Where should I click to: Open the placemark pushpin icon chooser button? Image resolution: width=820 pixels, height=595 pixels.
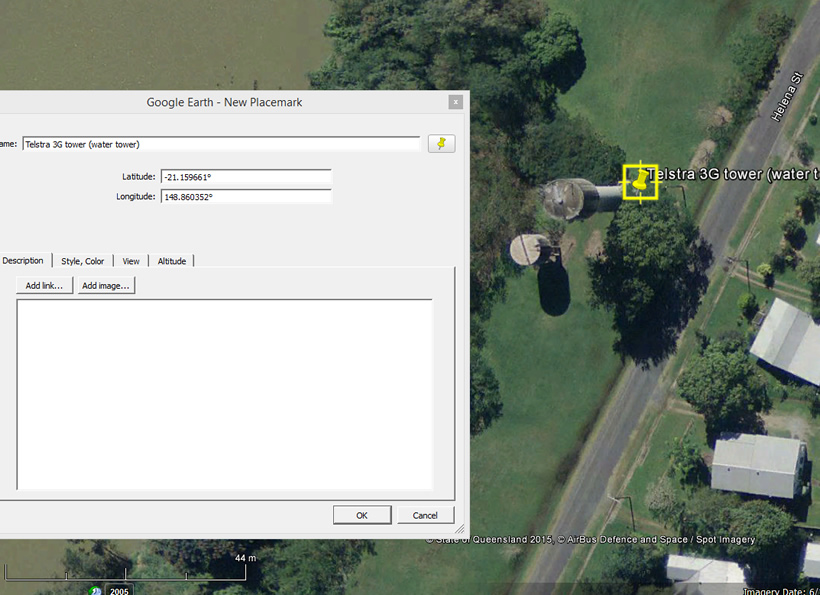pyautogui.click(x=441, y=144)
